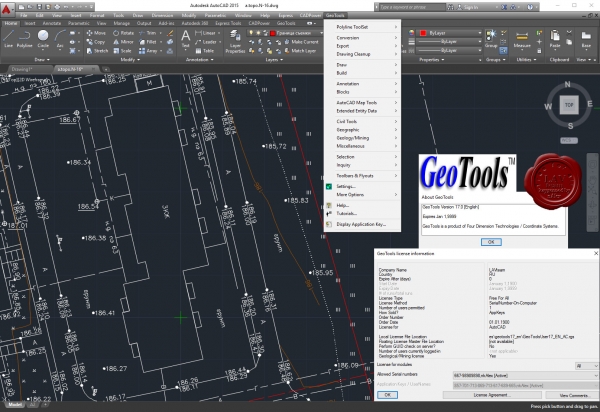Image resolution: width=600 pixels, height=412 pixels.
Task: Select the Text annotation tool
Action: [x=185, y=39]
